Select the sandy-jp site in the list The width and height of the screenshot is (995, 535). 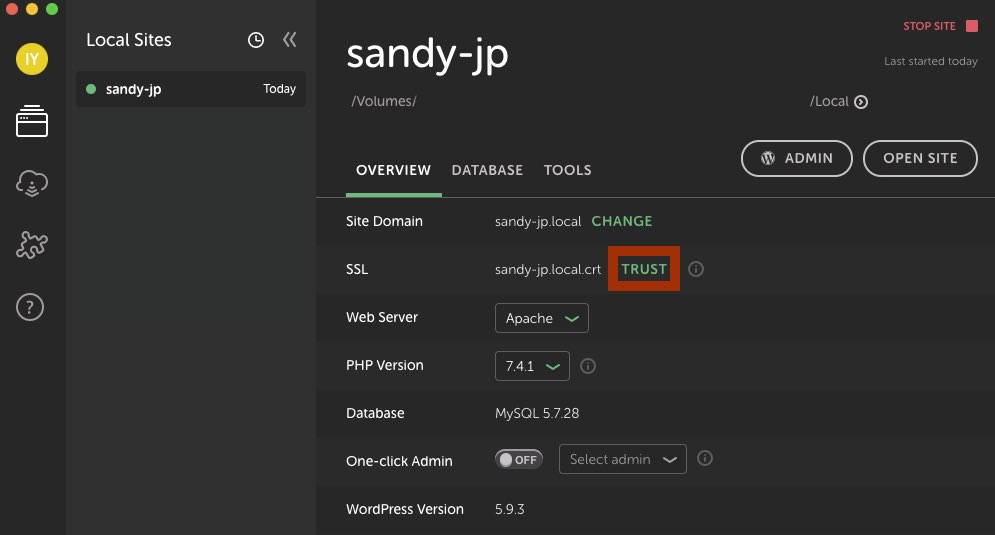pos(190,89)
